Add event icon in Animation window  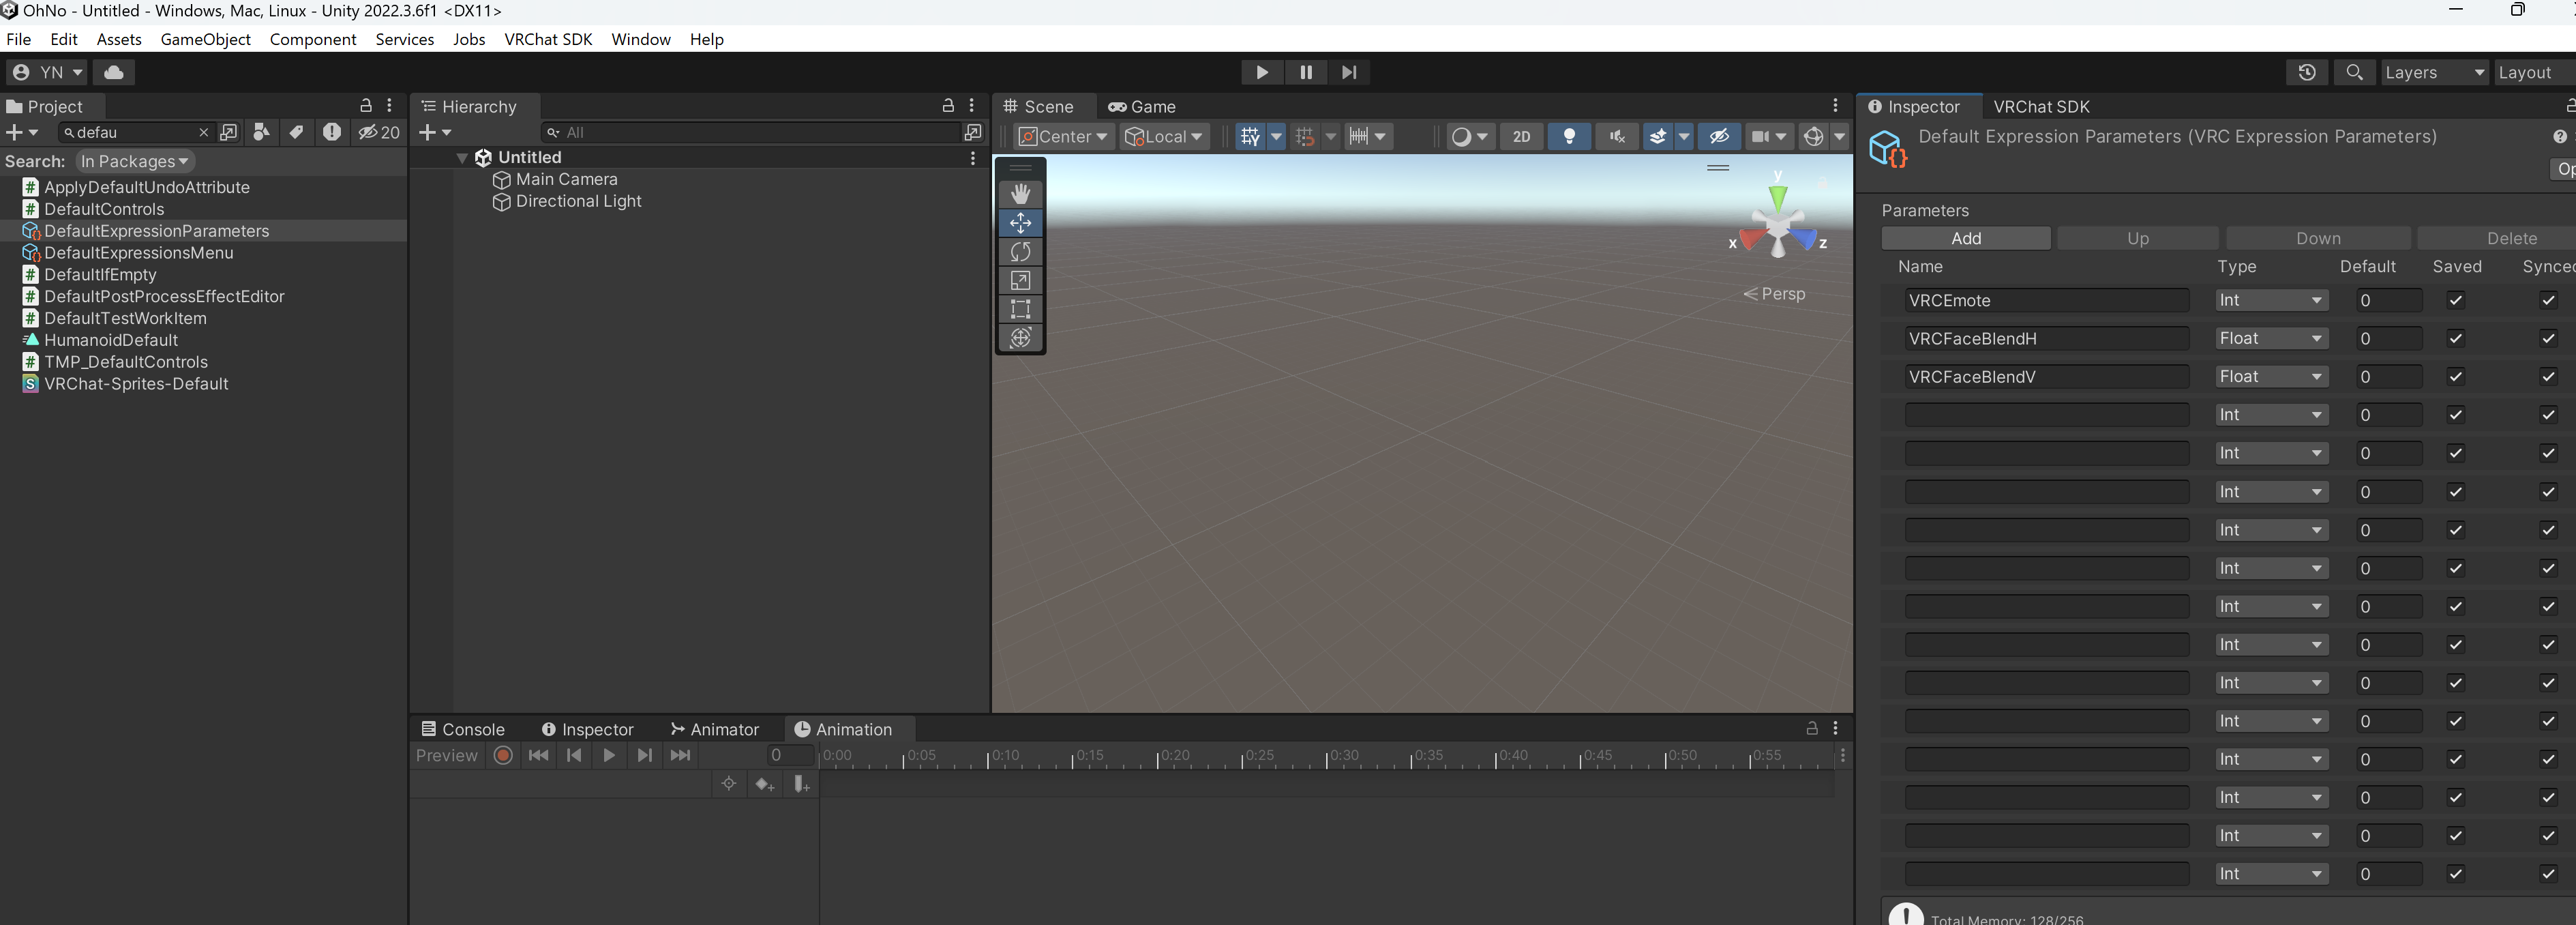tap(801, 784)
